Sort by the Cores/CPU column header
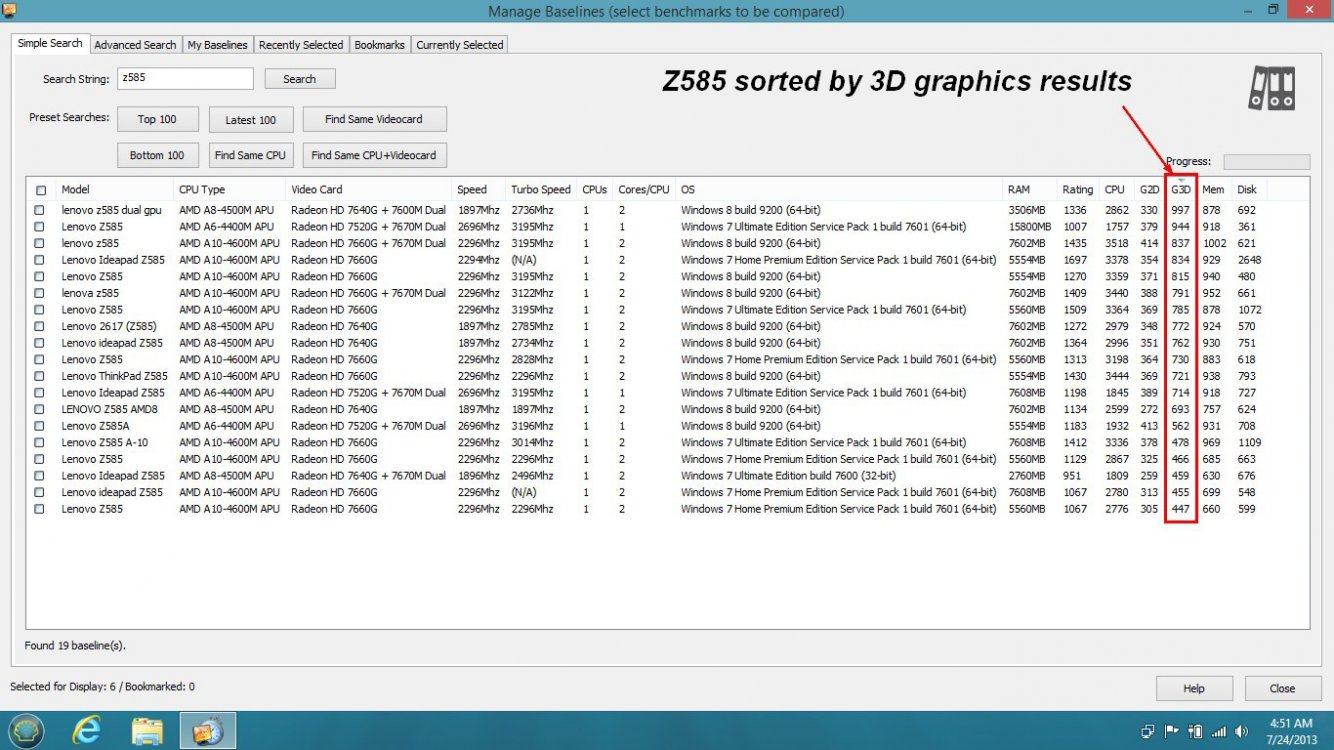The width and height of the screenshot is (1334, 750). click(x=644, y=190)
